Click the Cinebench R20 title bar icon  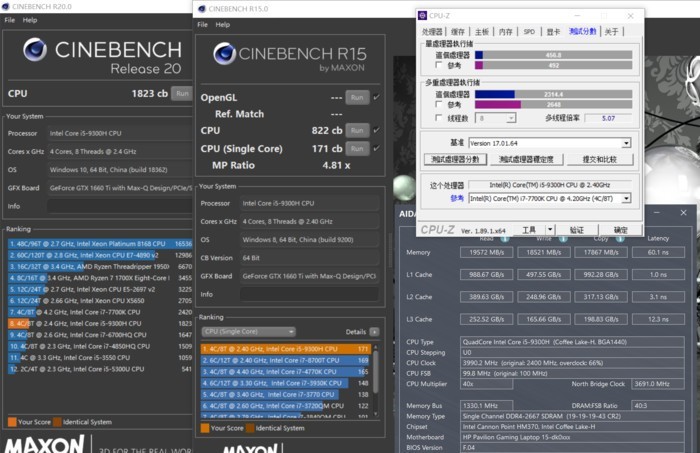pos(6,7)
